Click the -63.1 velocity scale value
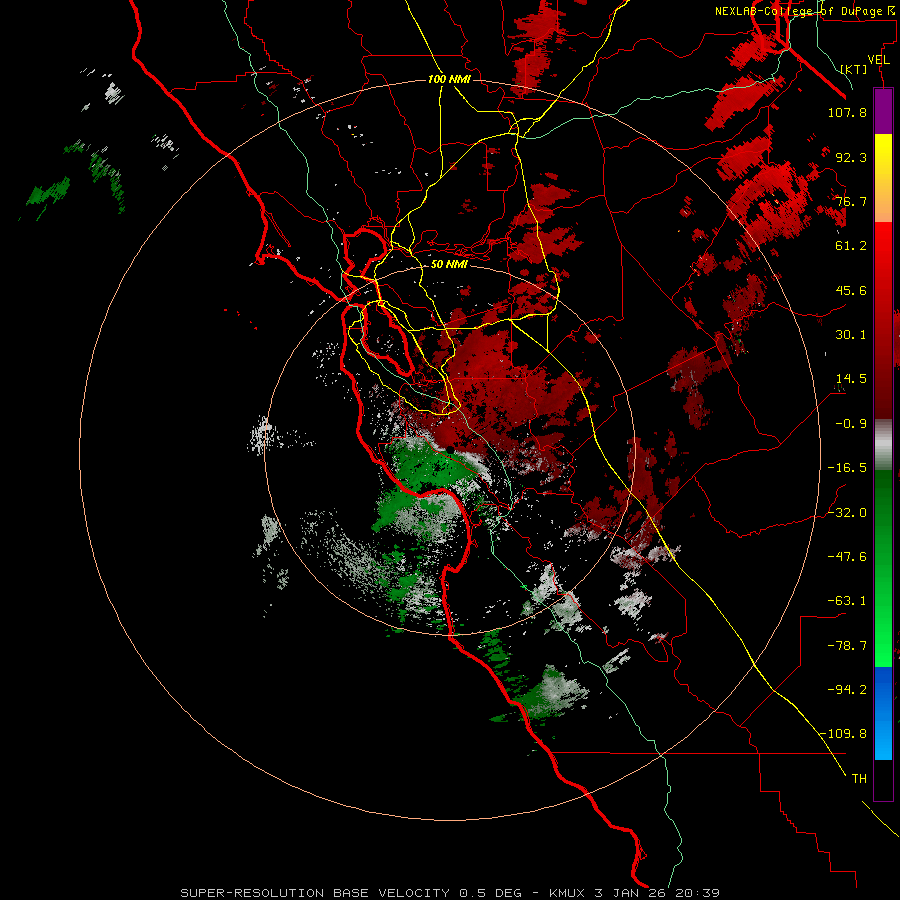Viewport: 900px width, 900px height. point(847,601)
